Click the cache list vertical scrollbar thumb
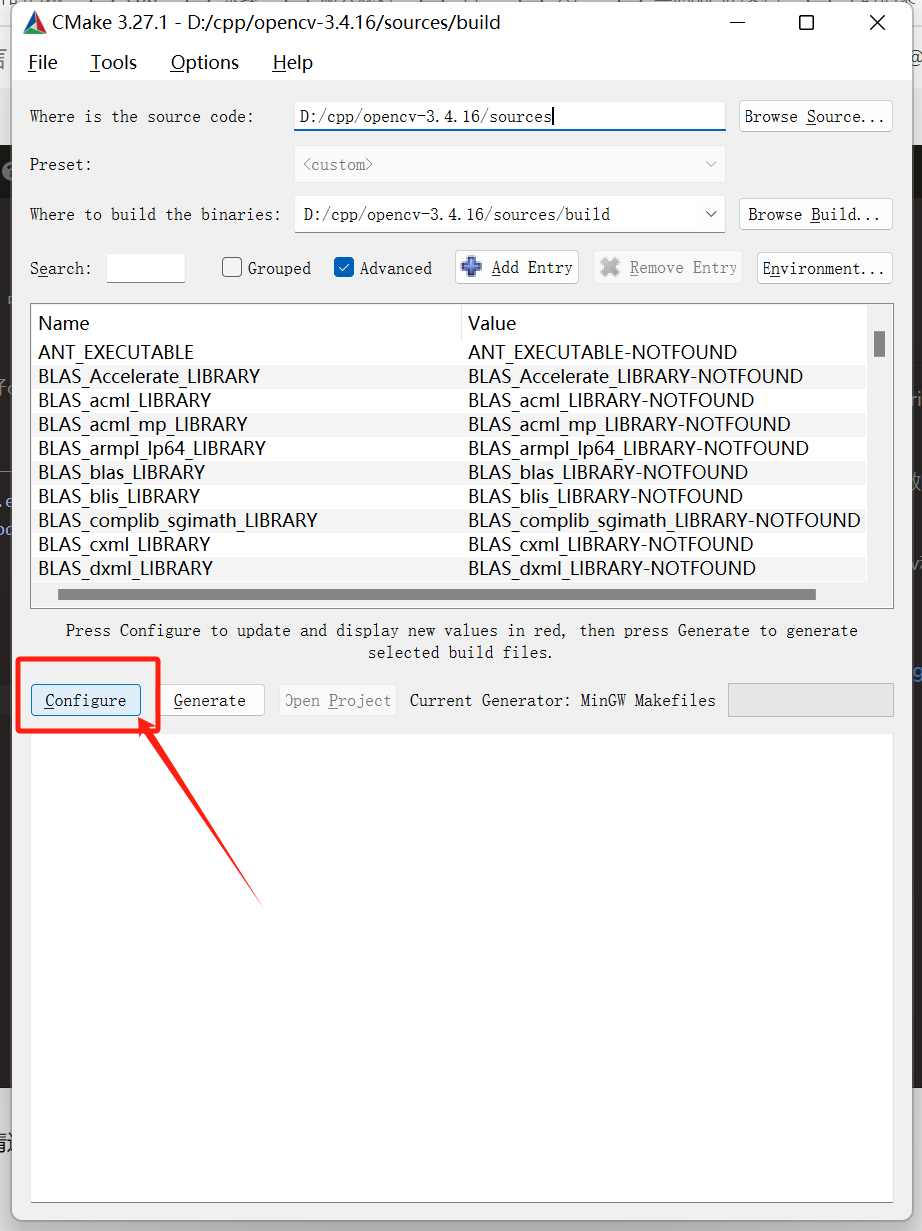Image resolution: width=922 pixels, height=1231 pixels. [x=879, y=344]
